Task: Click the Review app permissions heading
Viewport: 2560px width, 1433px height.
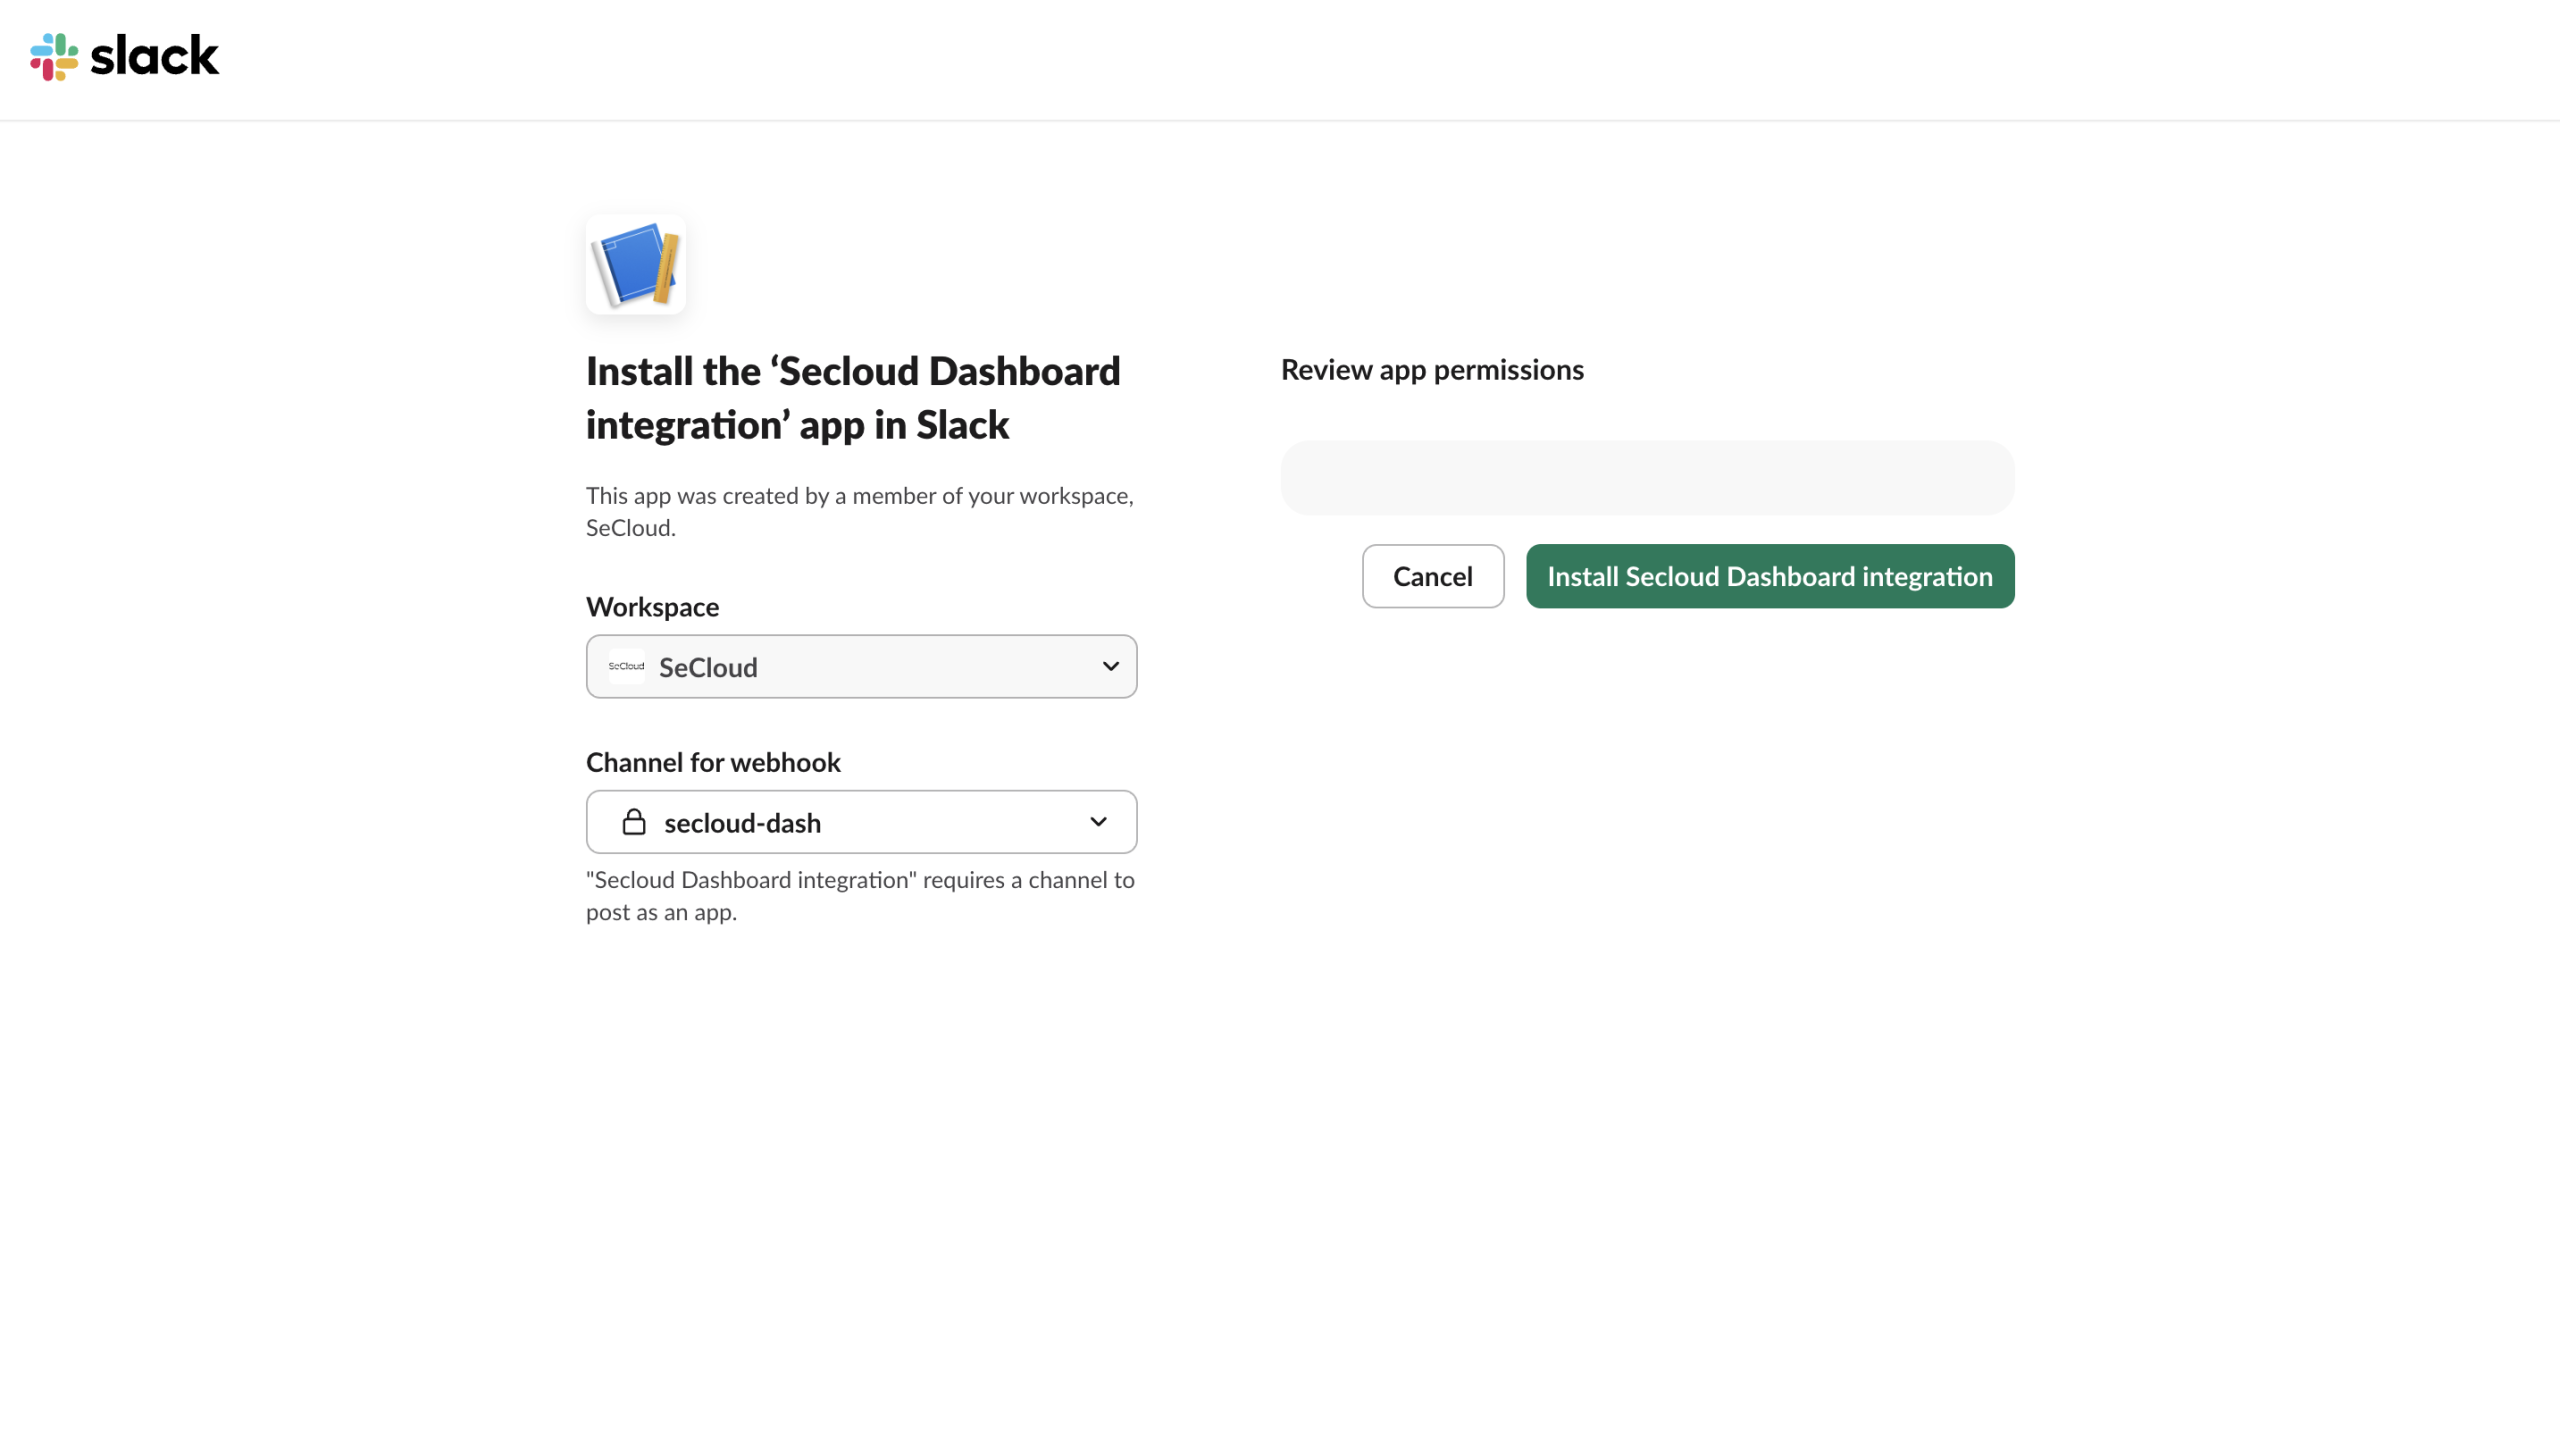Action: tap(1432, 370)
